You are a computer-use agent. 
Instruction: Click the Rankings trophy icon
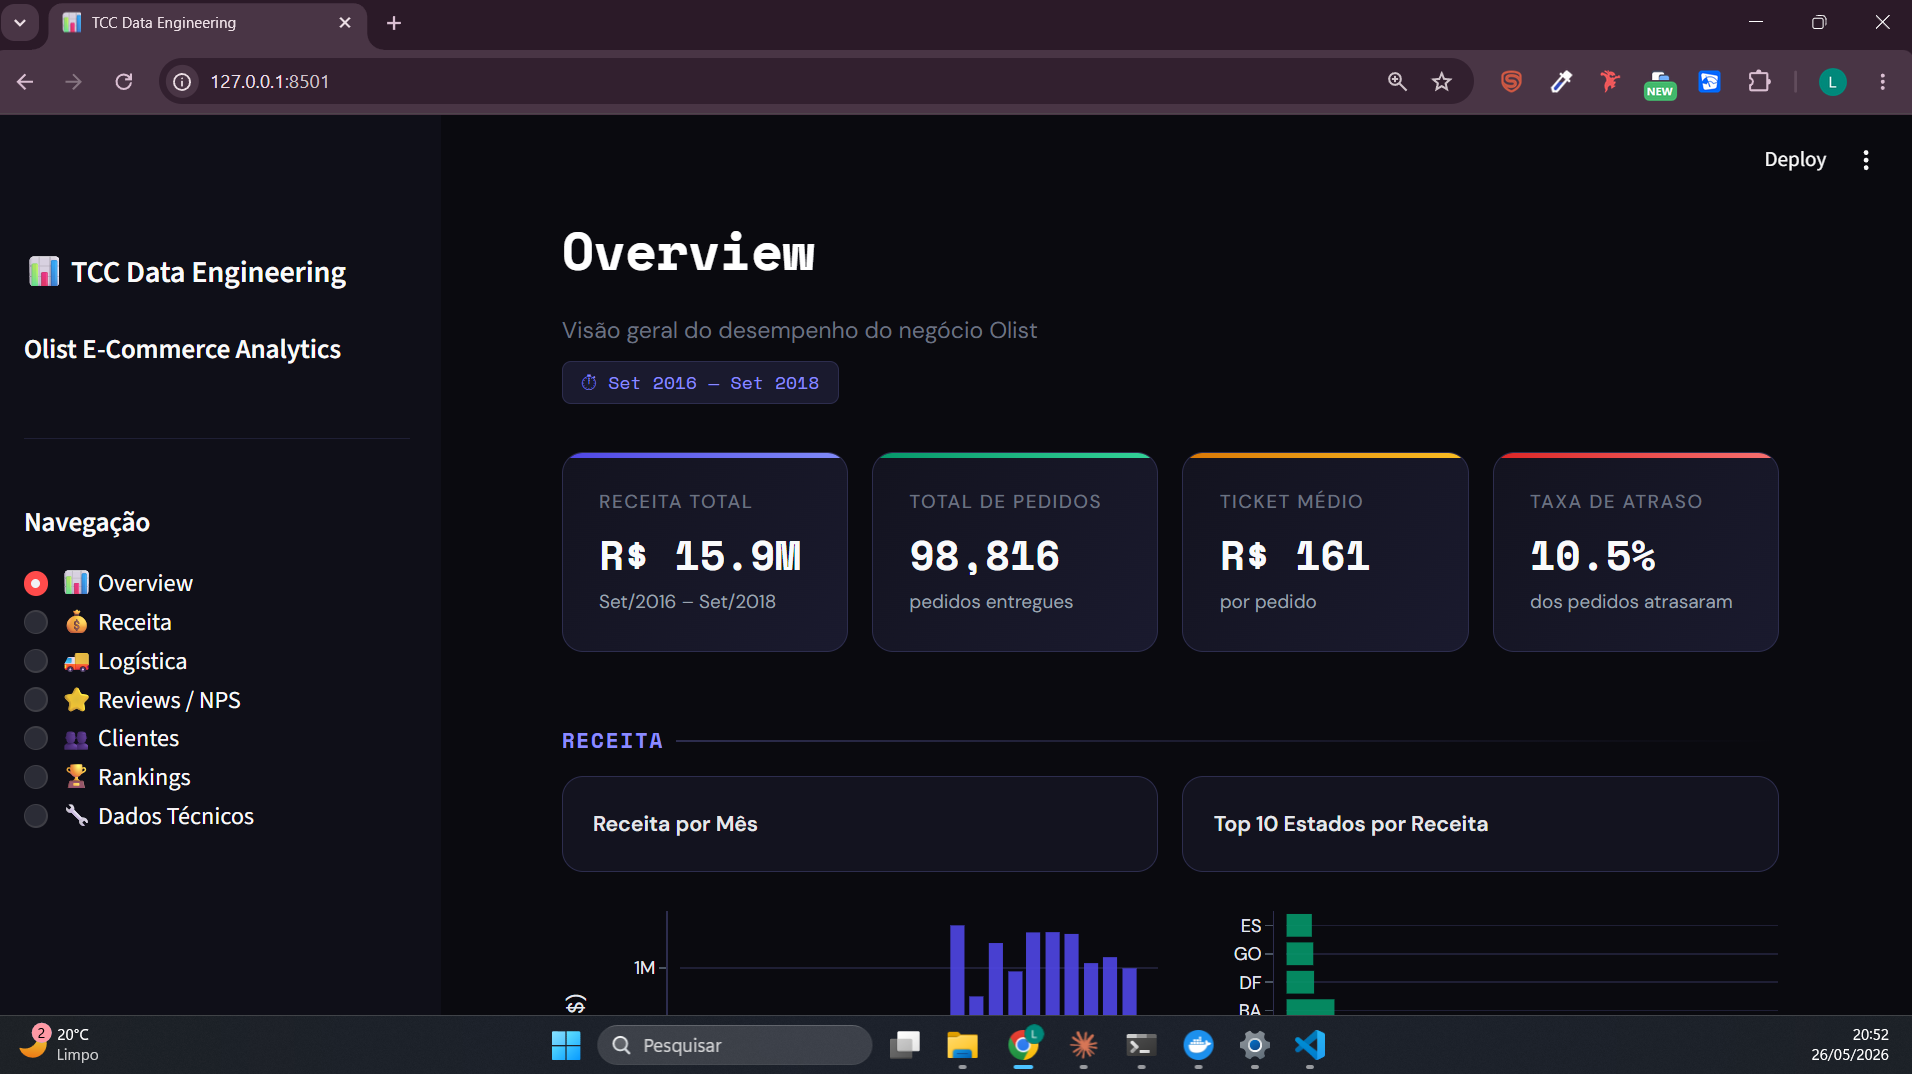(76, 776)
